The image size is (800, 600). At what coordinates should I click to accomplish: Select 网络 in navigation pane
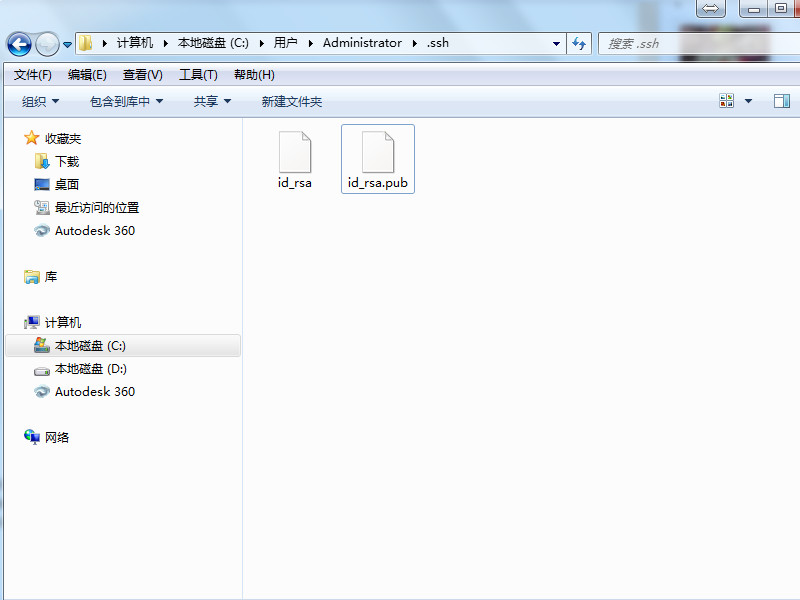pos(57,437)
